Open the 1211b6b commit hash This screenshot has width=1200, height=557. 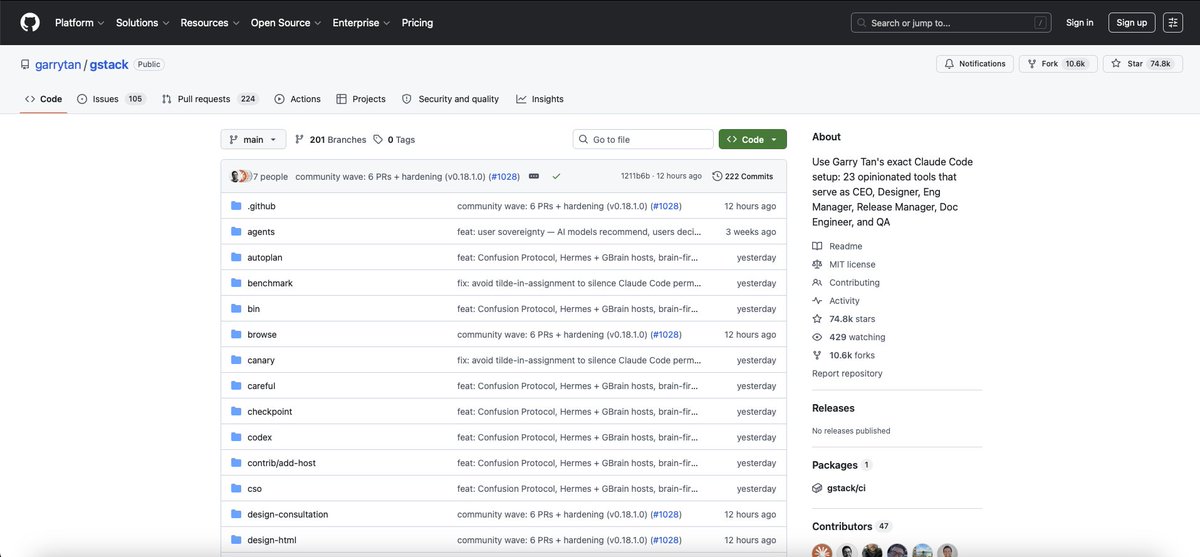tap(635, 176)
